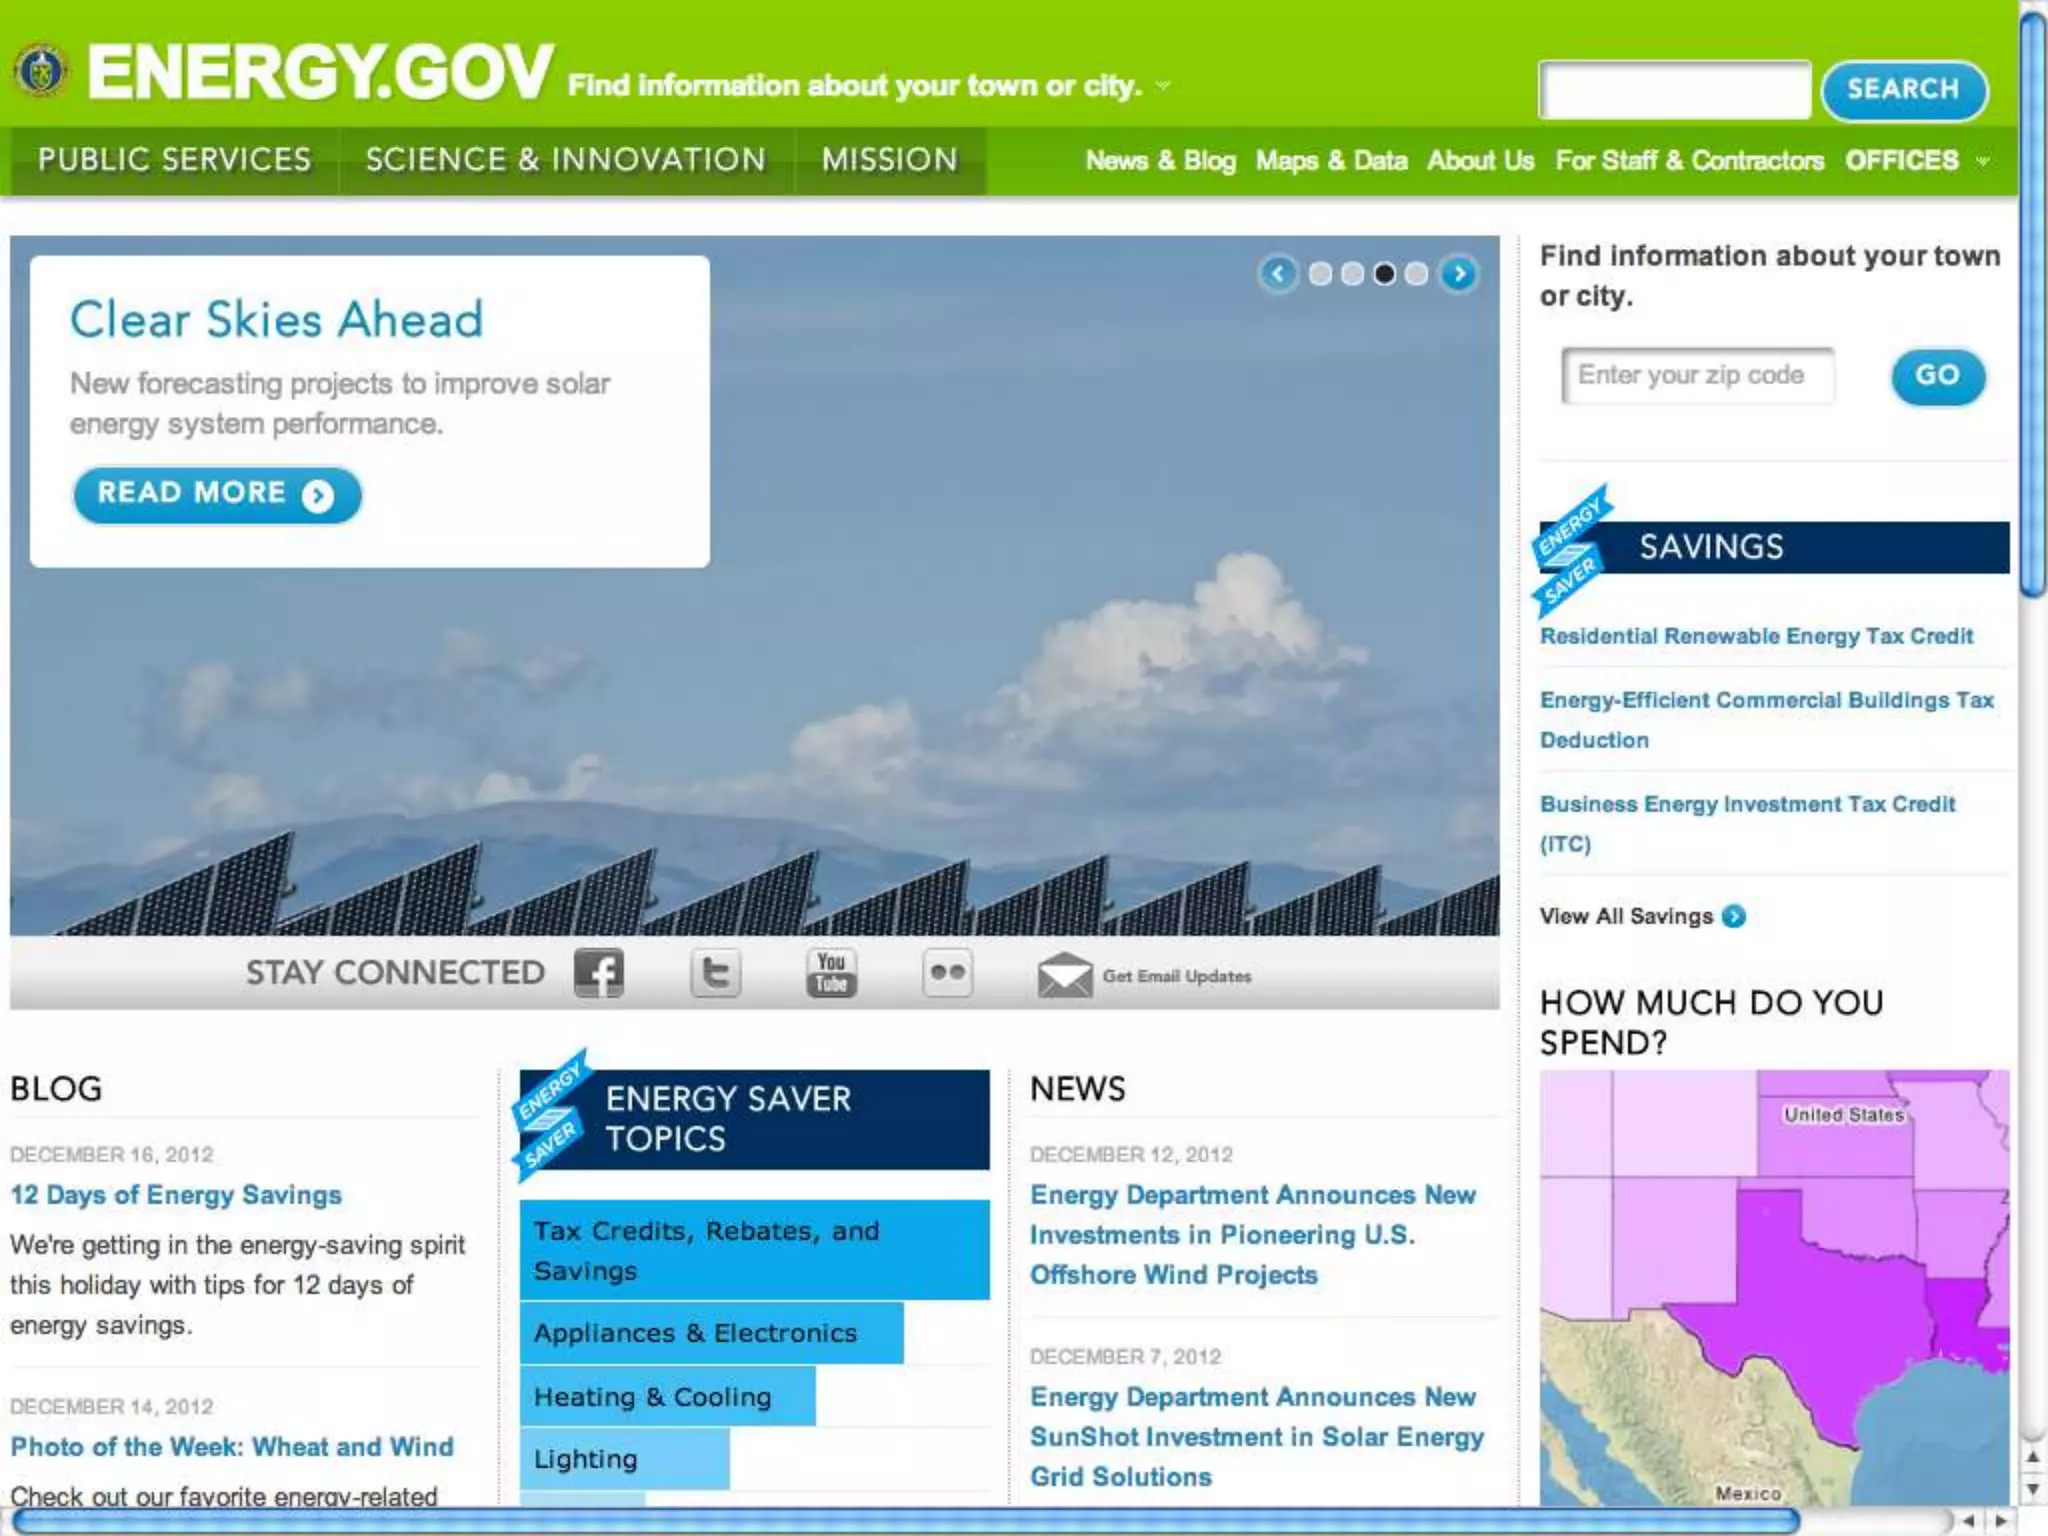Open the Public Services menu
Viewport: 2048px width, 1536px height.
[174, 160]
